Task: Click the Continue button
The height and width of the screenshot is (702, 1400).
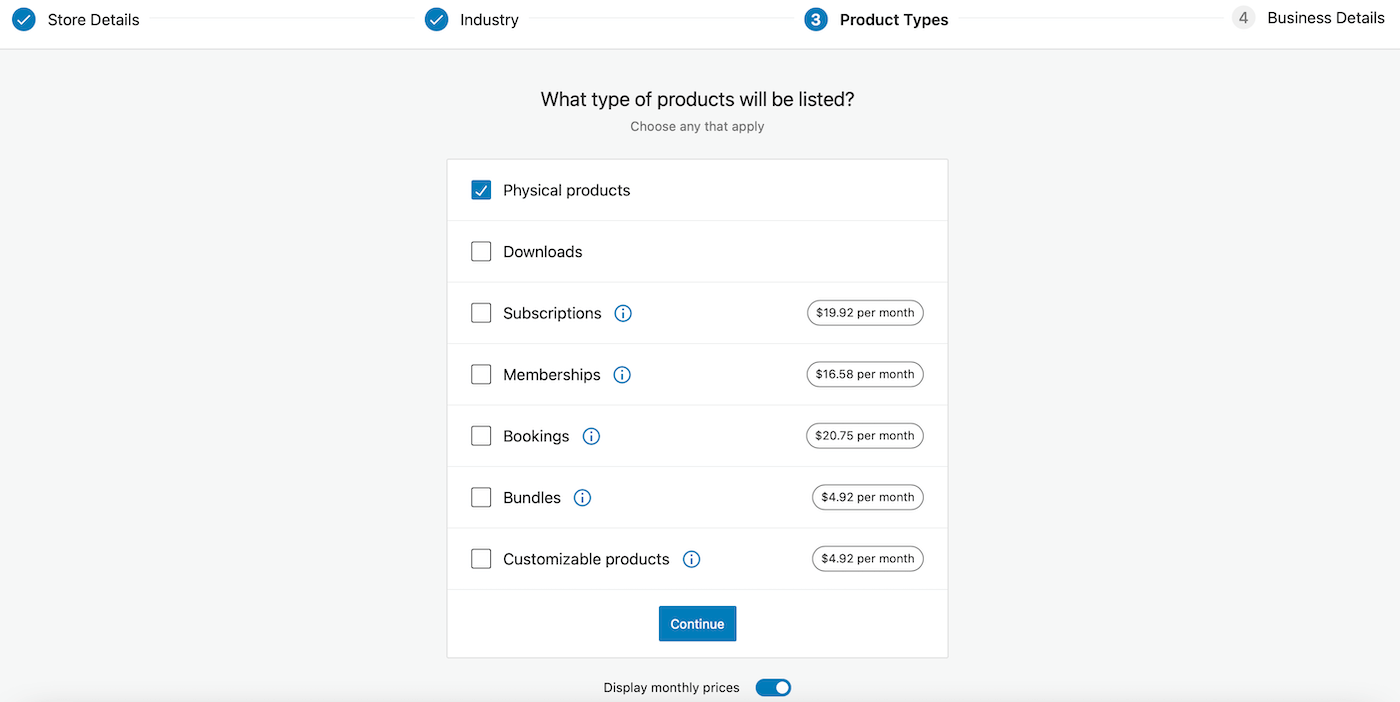Action: click(x=697, y=623)
